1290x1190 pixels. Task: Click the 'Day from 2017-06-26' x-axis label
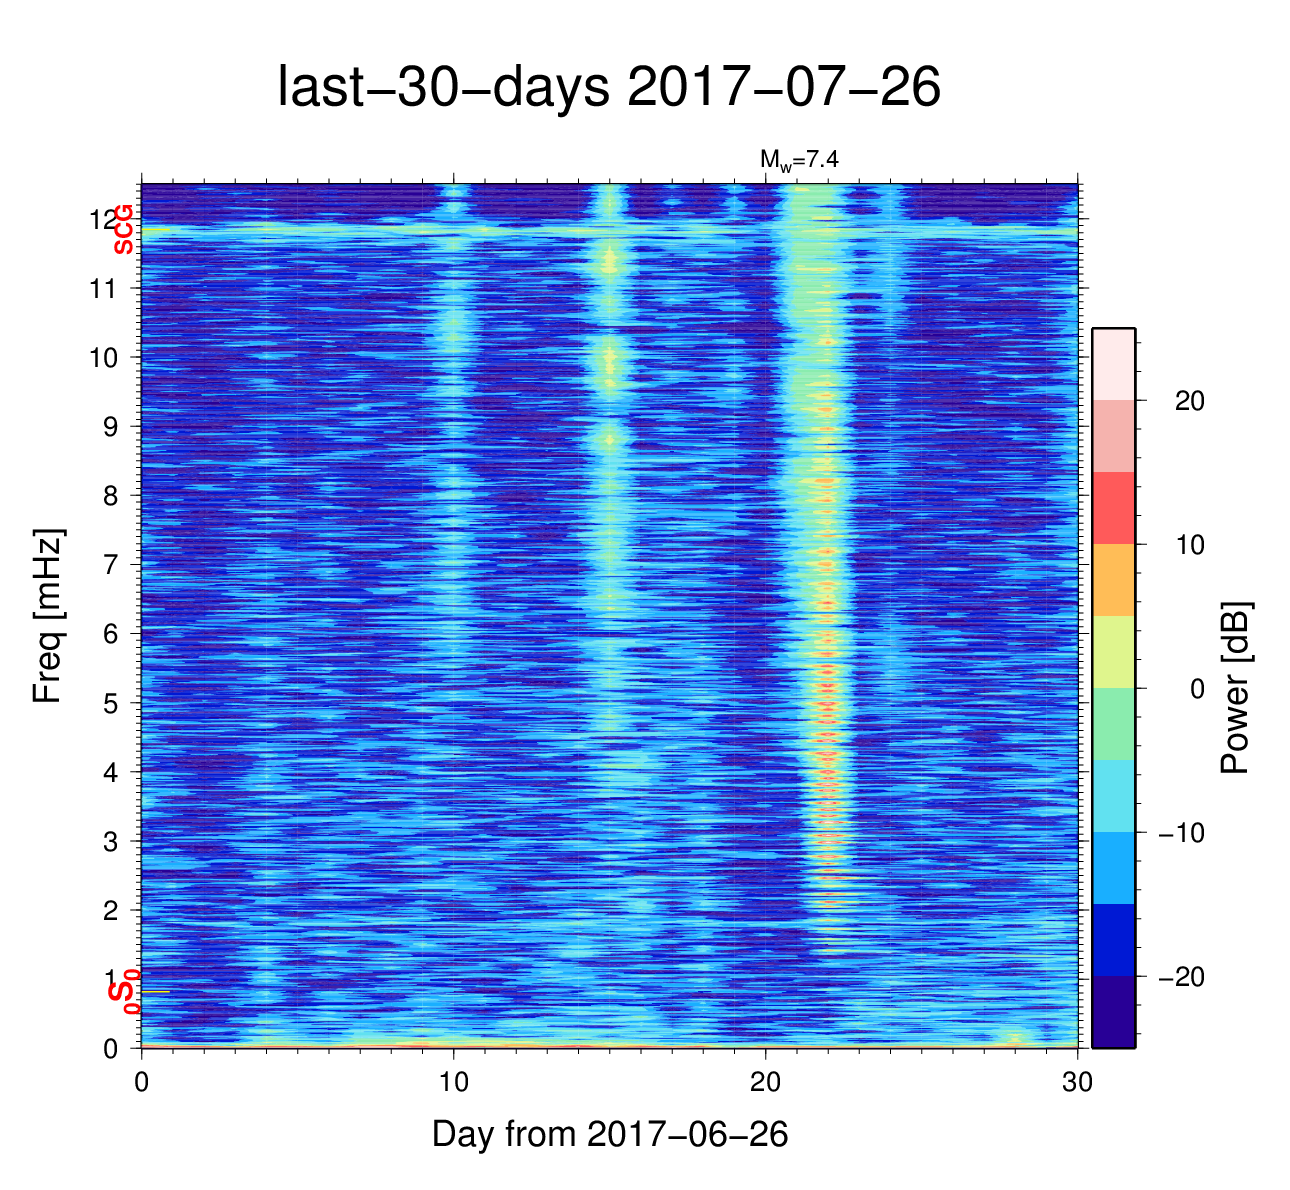pyautogui.click(x=609, y=1134)
